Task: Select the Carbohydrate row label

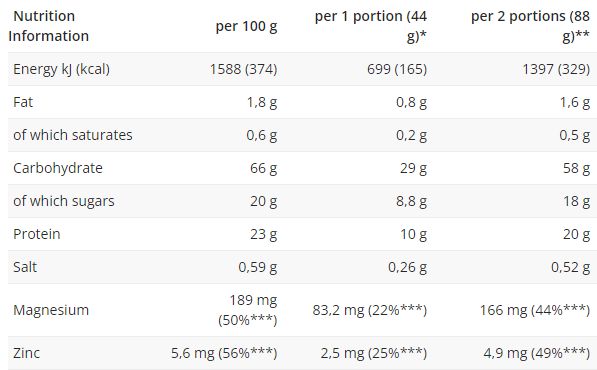Action: click(58, 168)
